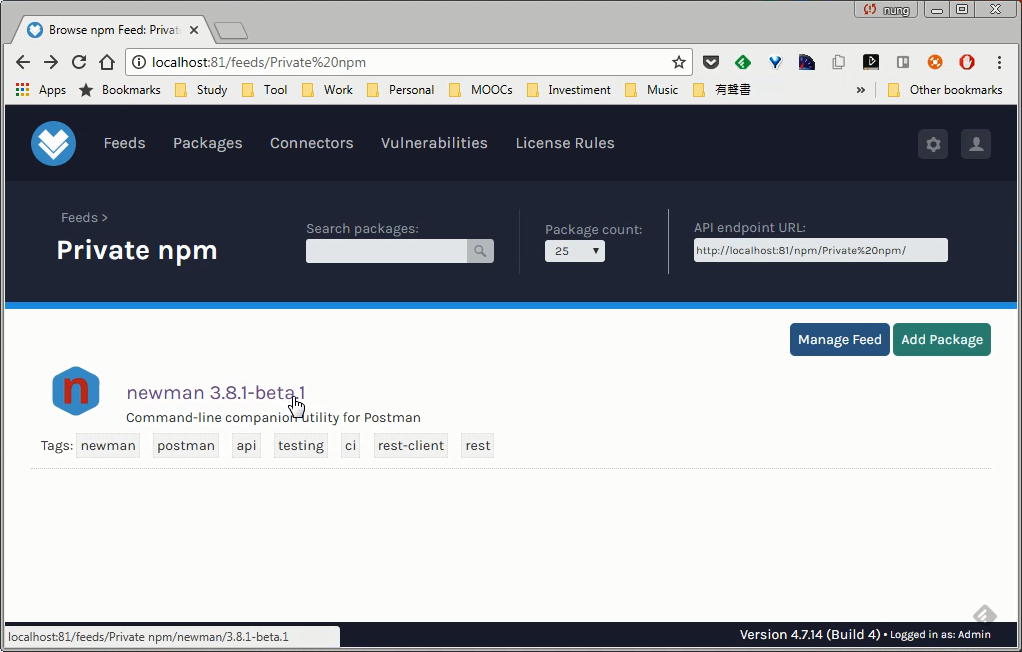Show hidden bookmarks chevron
1022x652 pixels.
[x=860, y=90]
